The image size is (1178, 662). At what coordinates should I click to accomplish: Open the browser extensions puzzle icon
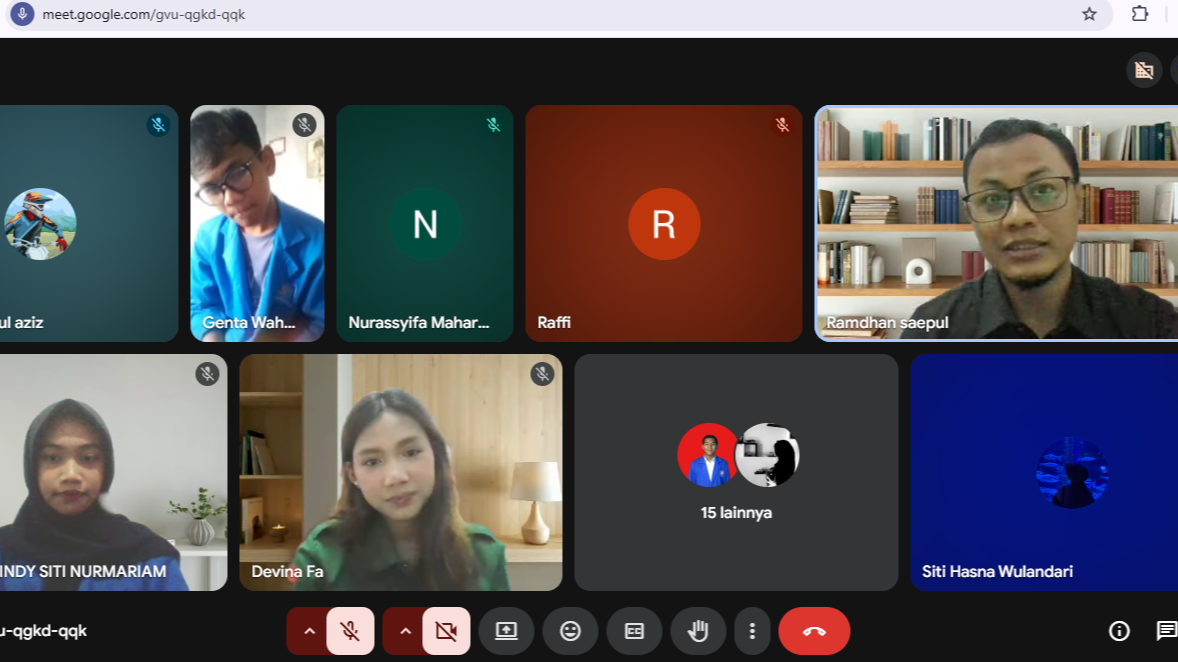1140,14
